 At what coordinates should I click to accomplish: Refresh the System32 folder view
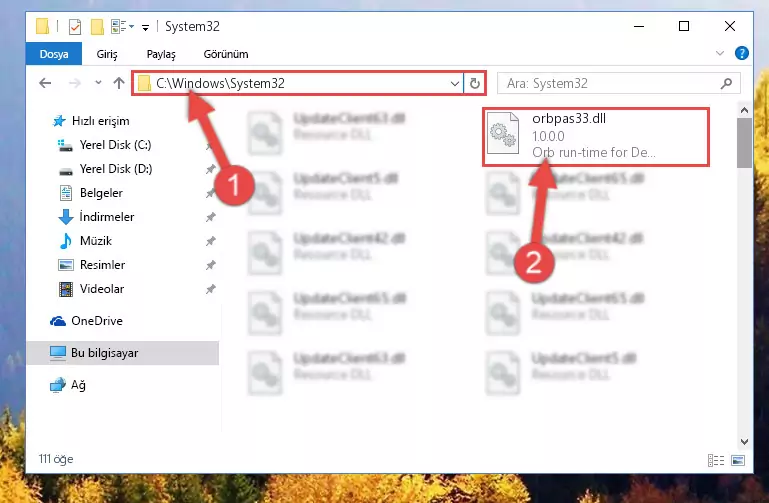click(x=474, y=84)
